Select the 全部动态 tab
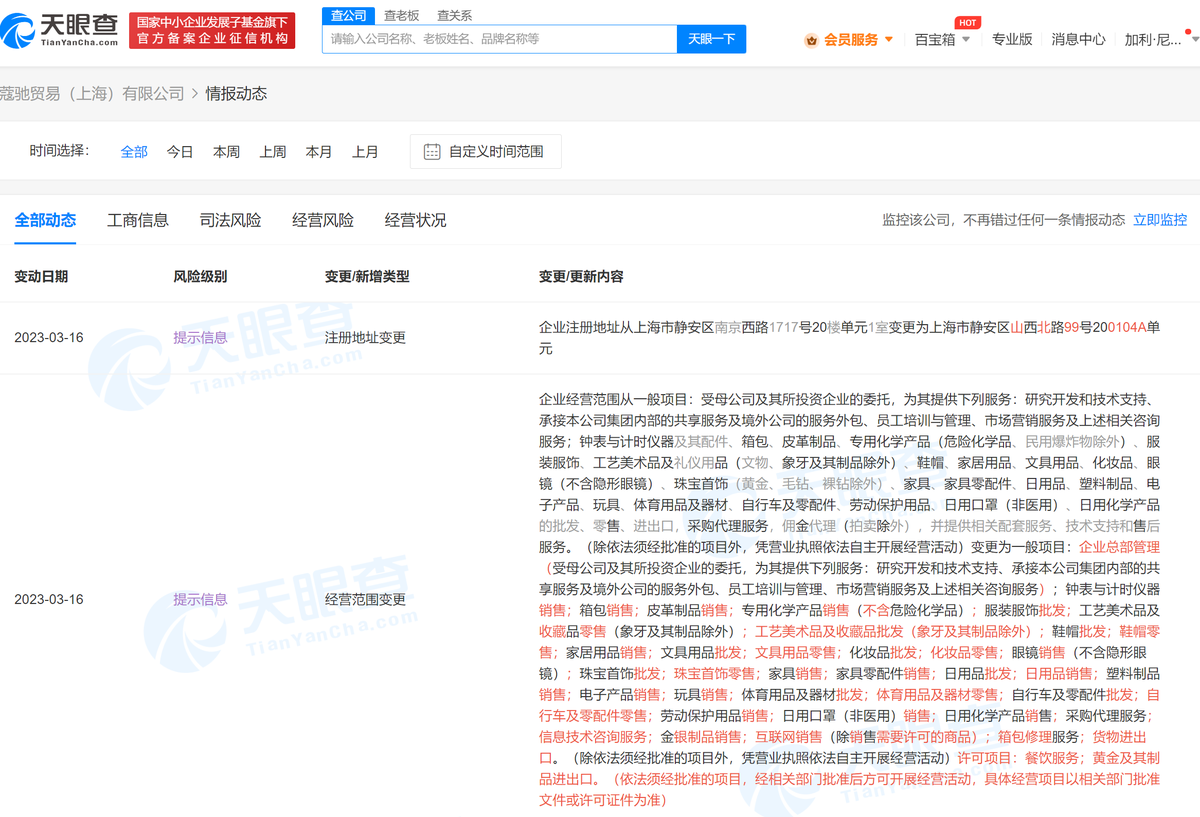The width and height of the screenshot is (1200, 817). pyautogui.click(x=45, y=221)
